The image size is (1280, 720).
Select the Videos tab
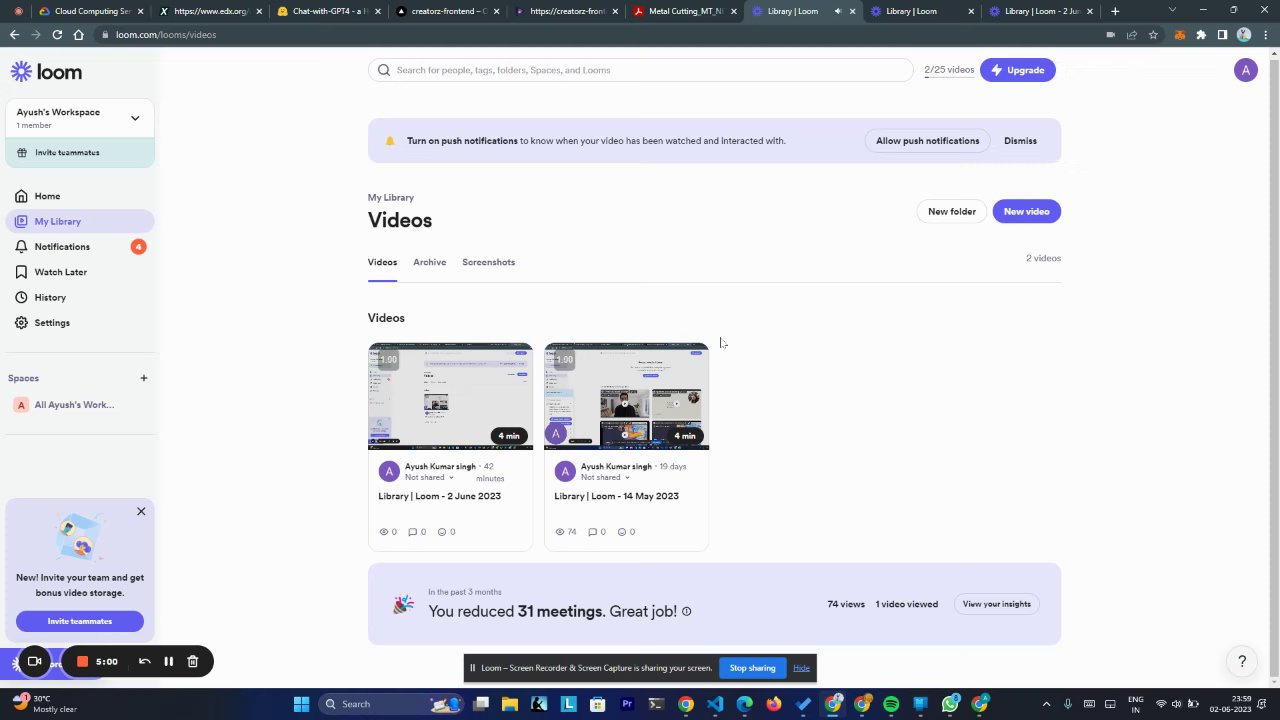[x=382, y=262]
